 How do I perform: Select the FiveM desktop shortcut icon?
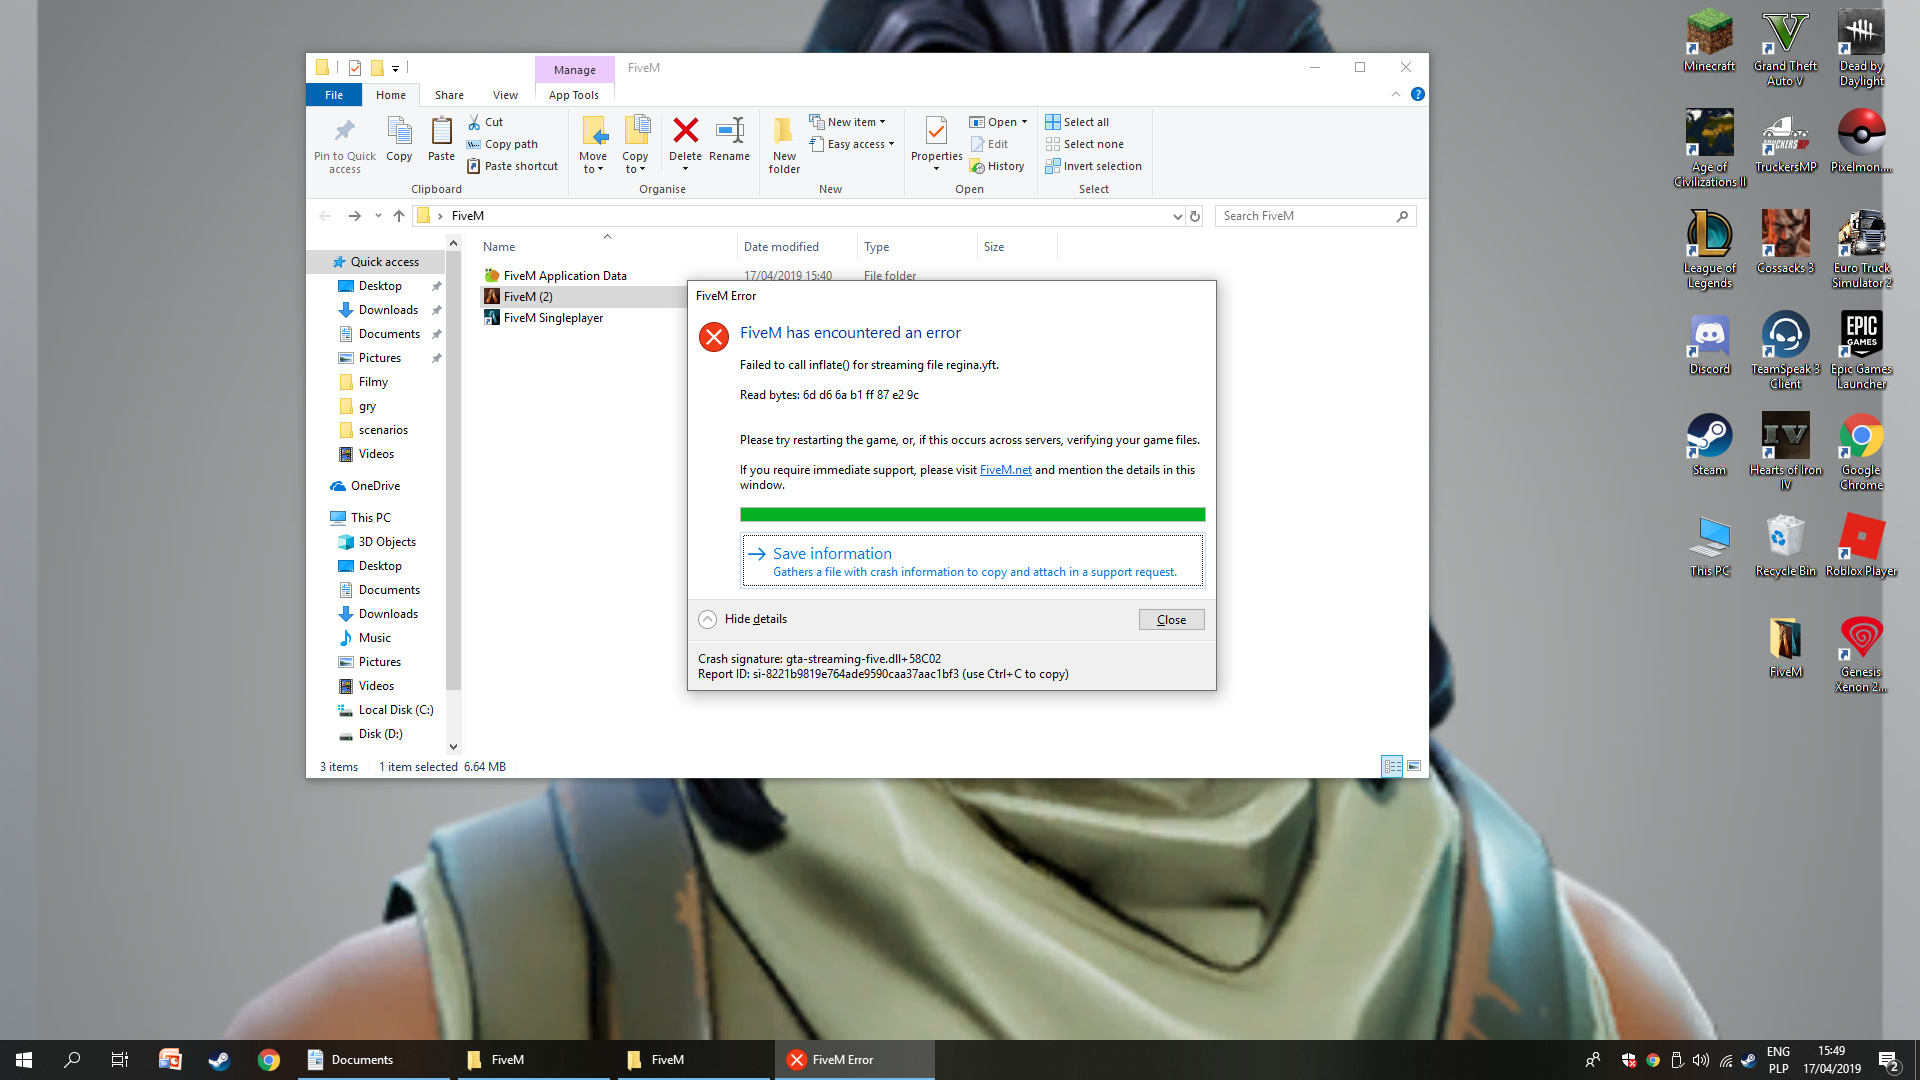1785,648
